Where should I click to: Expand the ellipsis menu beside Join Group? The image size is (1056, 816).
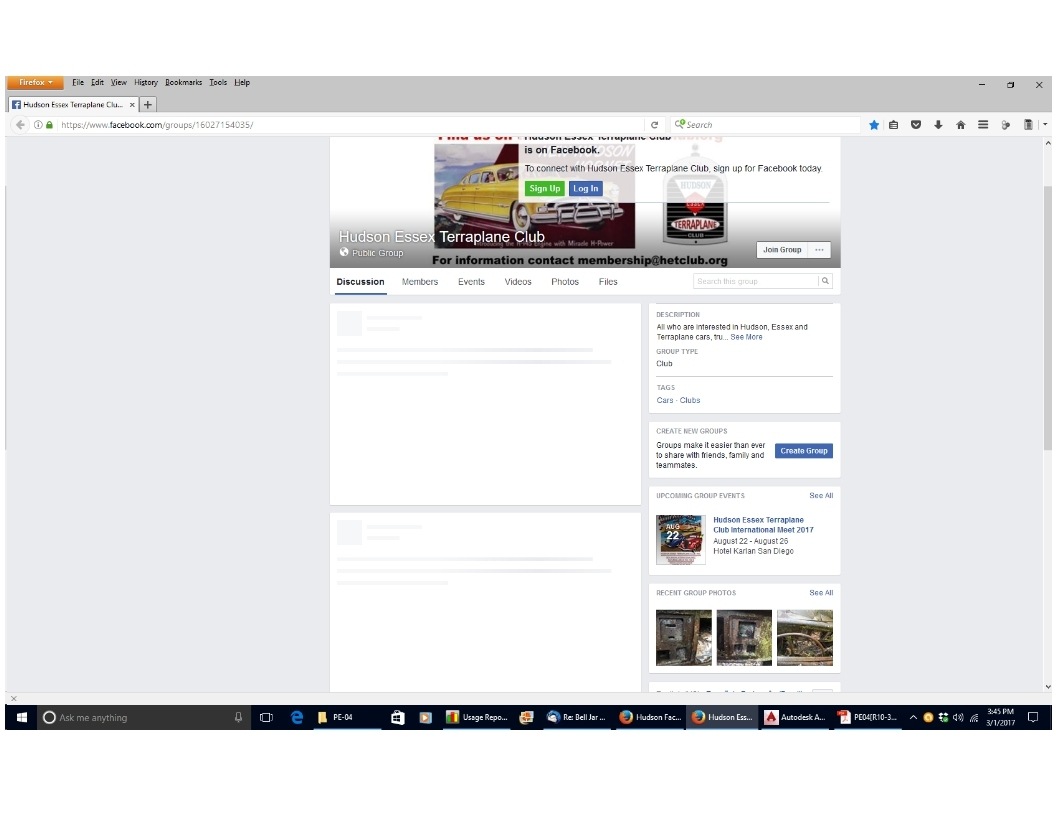(820, 250)
